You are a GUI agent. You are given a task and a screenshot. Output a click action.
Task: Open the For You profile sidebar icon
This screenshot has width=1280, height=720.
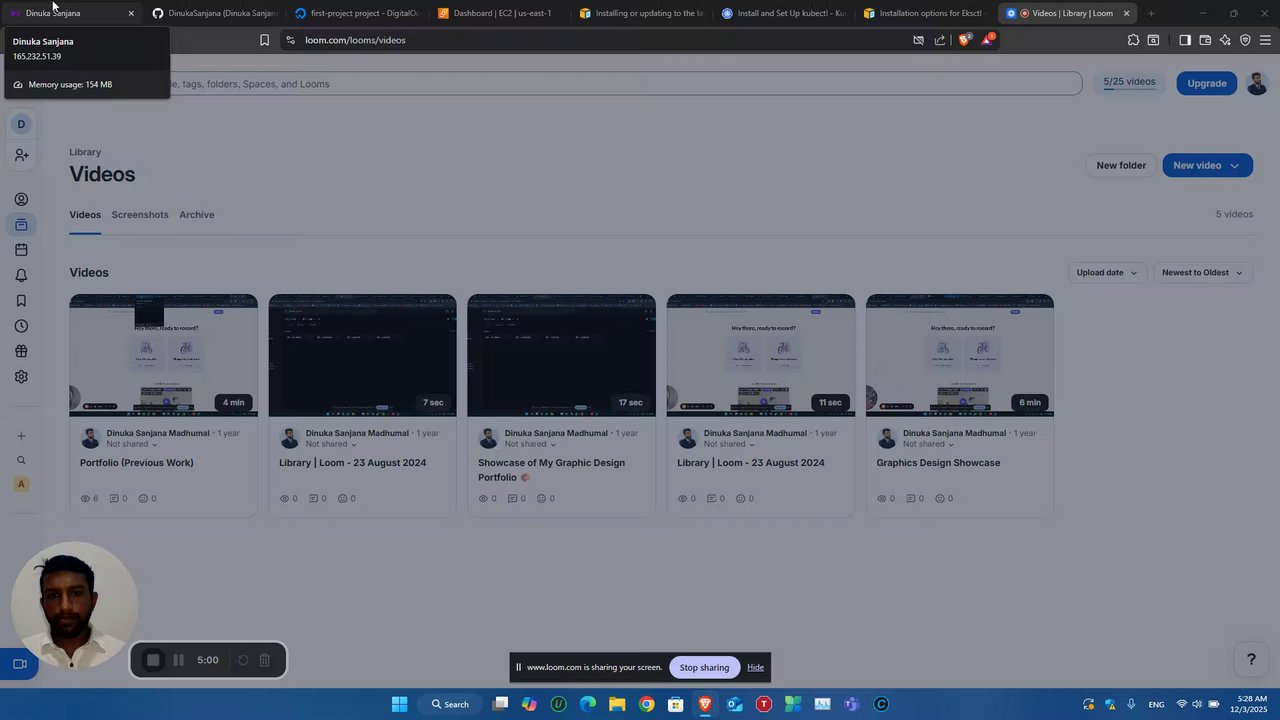pos(21,199)
